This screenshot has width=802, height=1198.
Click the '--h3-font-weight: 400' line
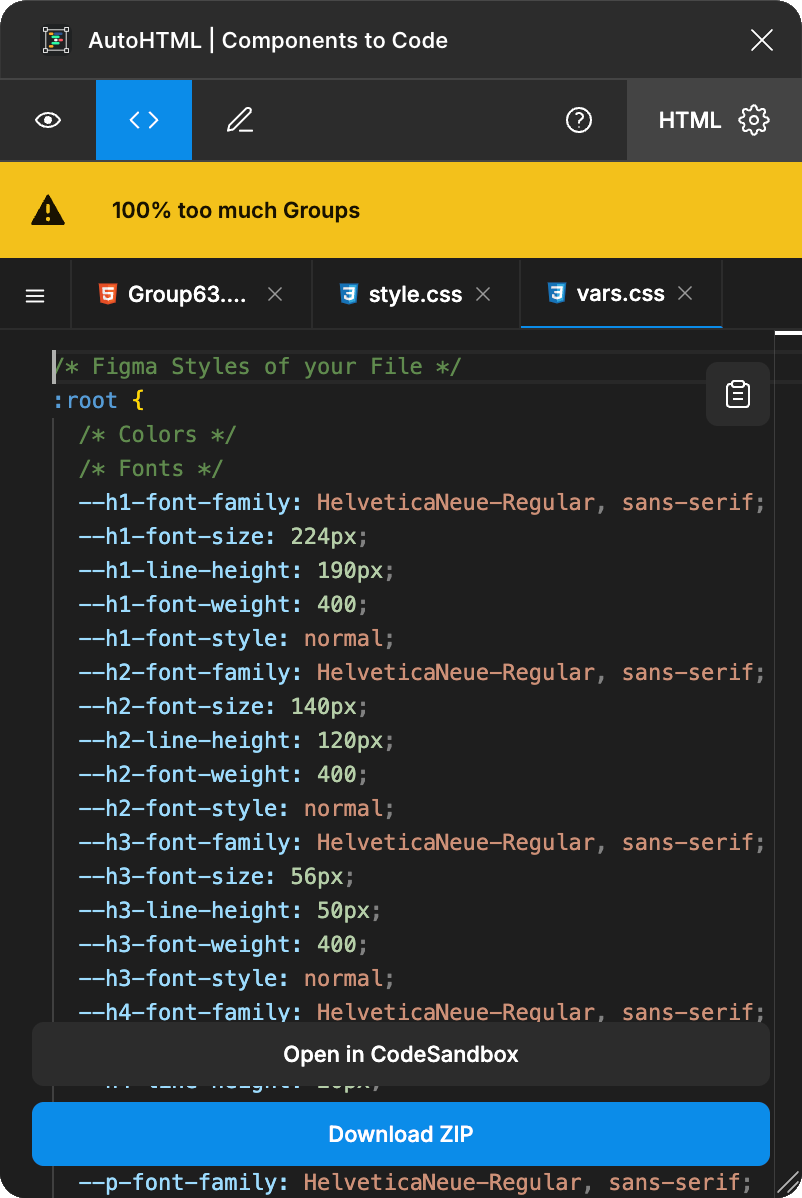pyautogui.click(x=223, y=944)
